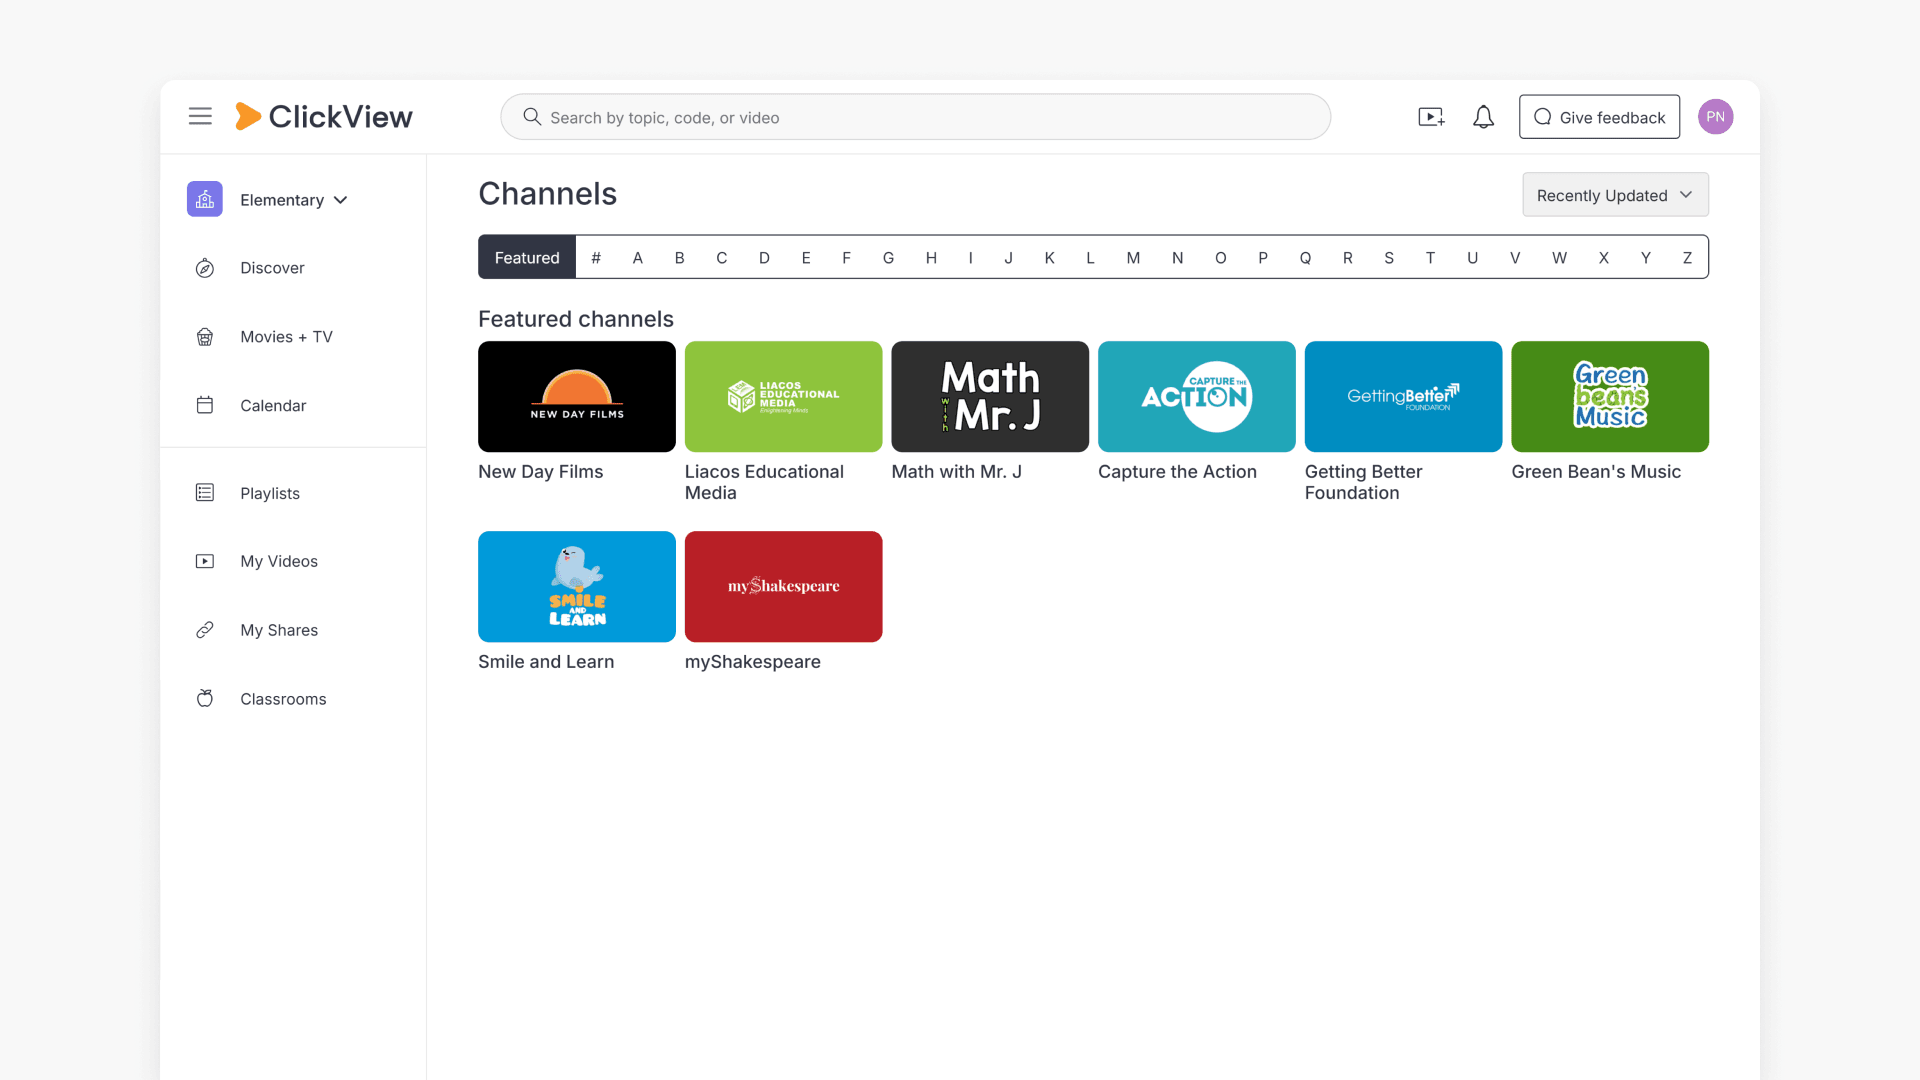
Task: Click the 'New Day Films' title text
Action: (x=541, y=472)
